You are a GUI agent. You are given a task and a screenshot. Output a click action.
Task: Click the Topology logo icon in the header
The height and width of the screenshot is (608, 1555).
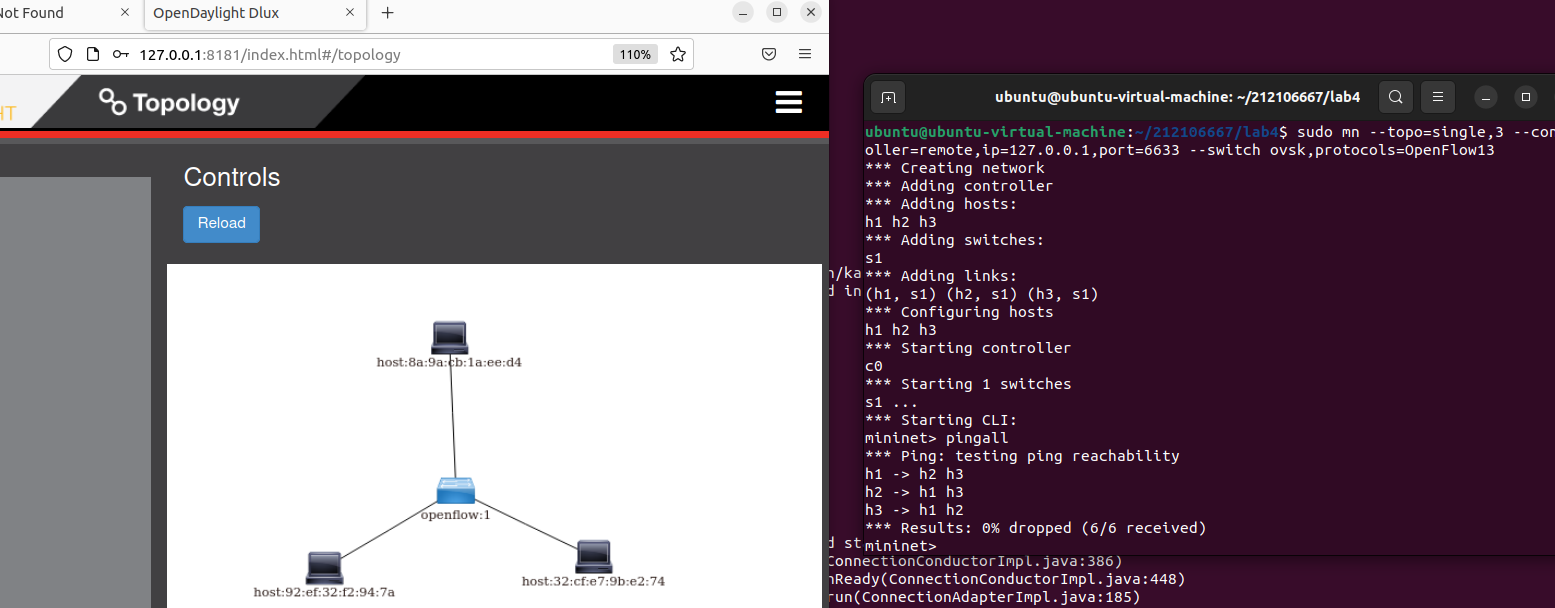click(113, 102)
